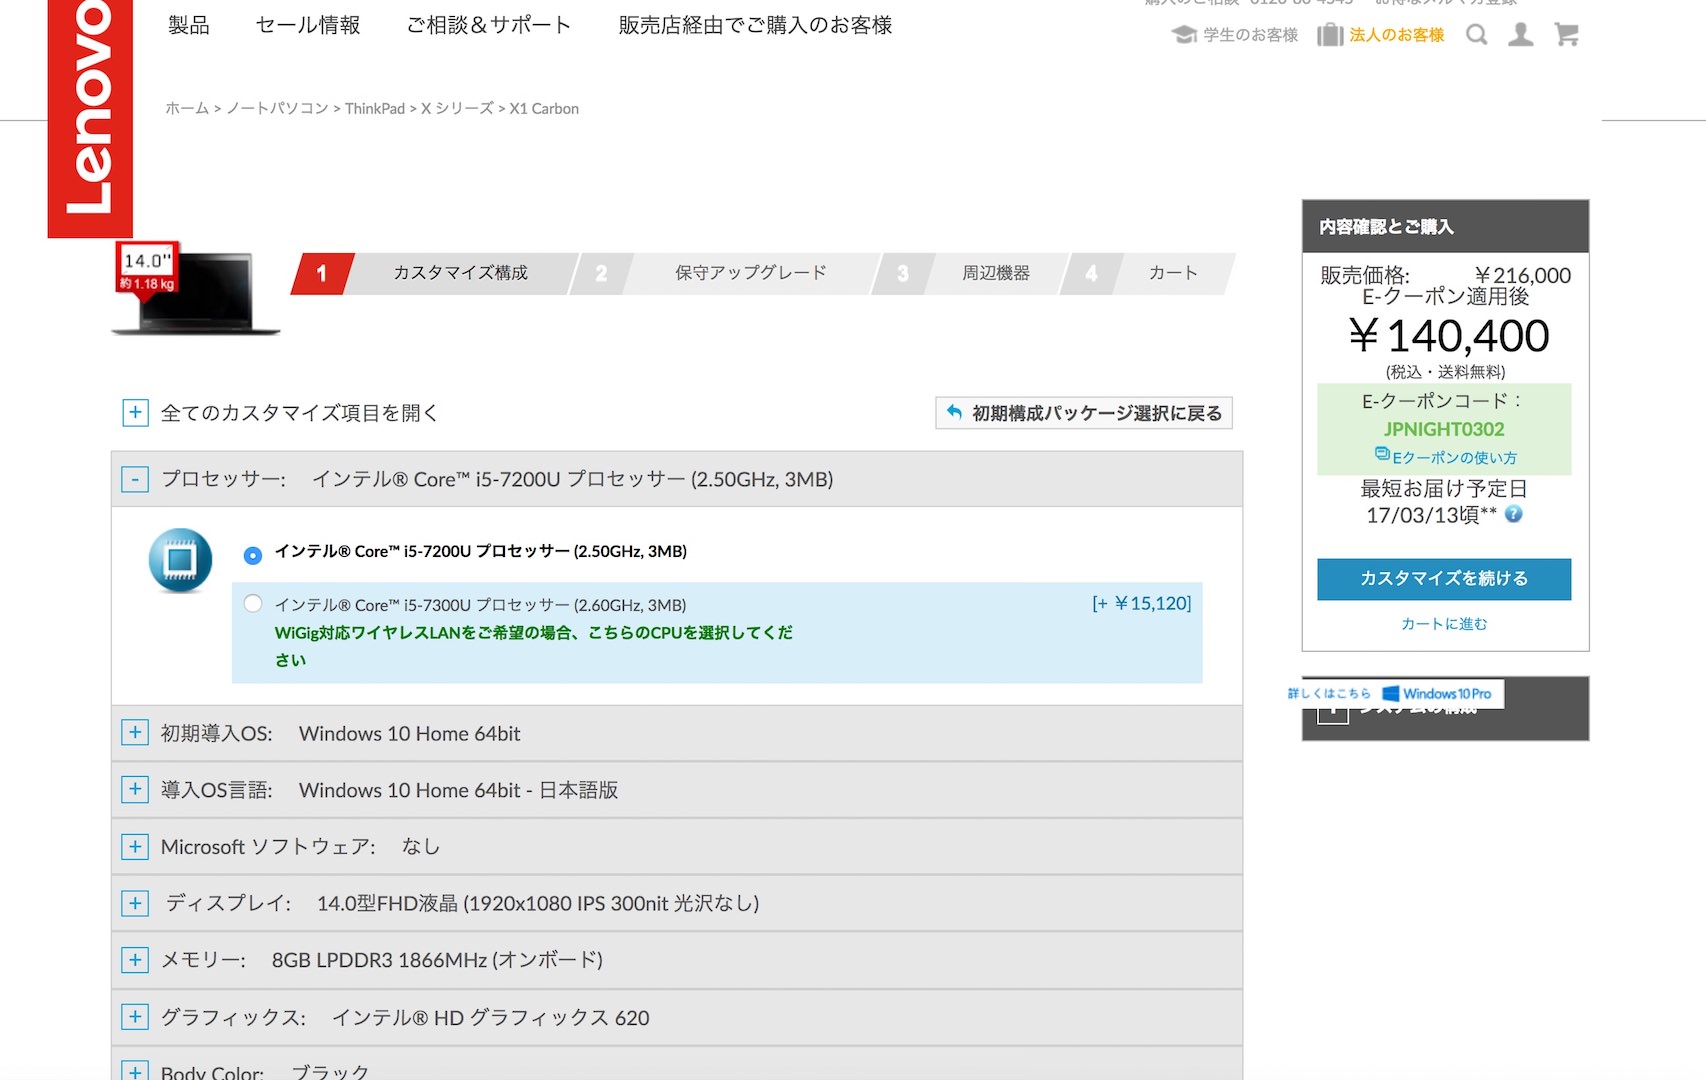Click 初期構成パッケージ選択に戻る button
Viewport: 1706px width, 1080px height.
tap(1084, 413)
